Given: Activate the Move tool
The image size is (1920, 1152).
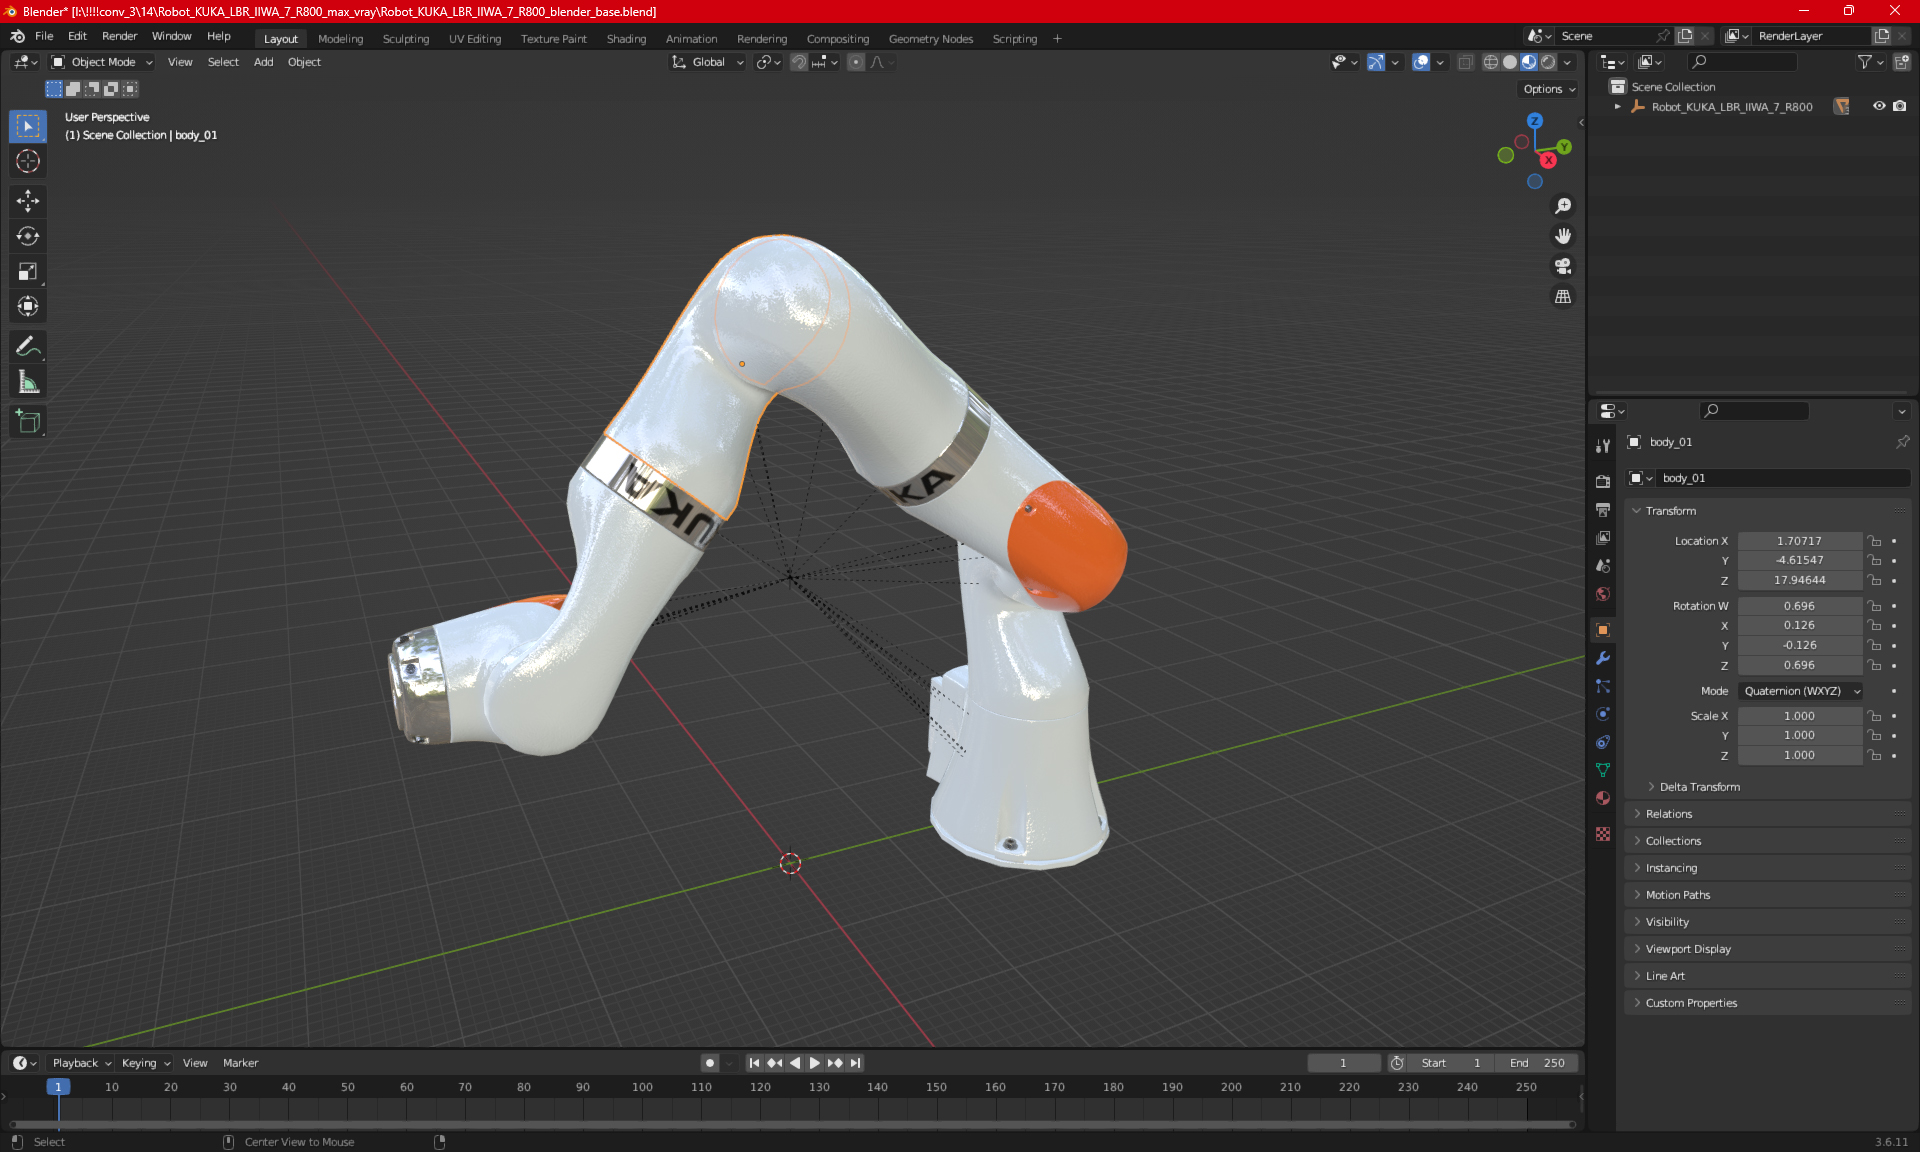Looking at the screenshot, I should pyautogui.click(x=28, y=201).
